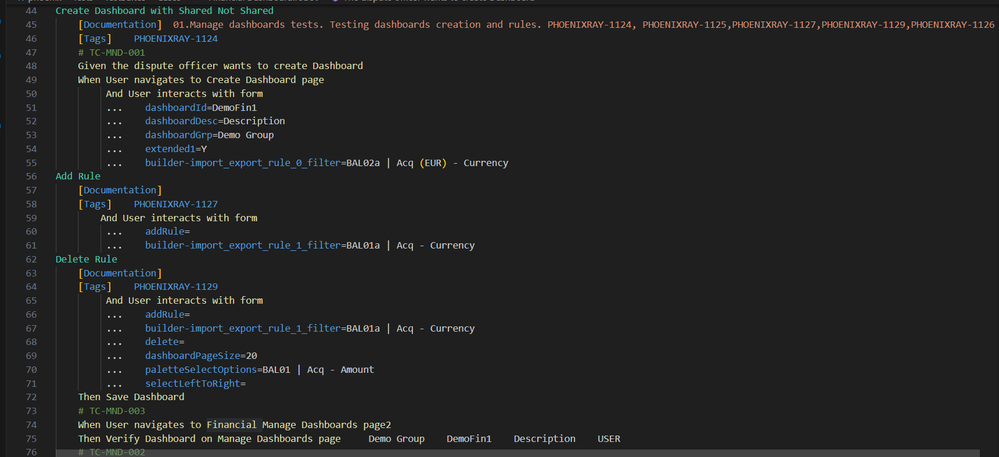The height and width of the screenshot is (457, 999).
Task: Click the "Delete Rule" test case name
Action: coord(86,259)
